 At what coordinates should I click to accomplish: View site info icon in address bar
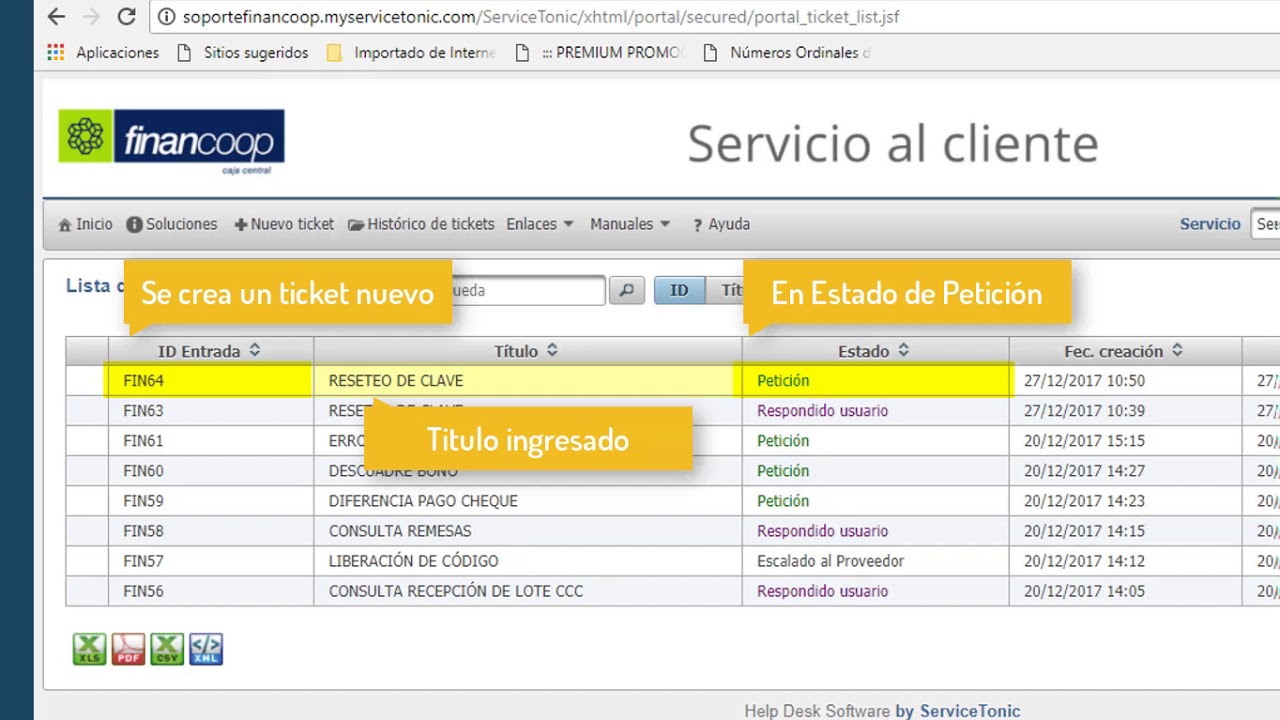click(x=166, y=17)
